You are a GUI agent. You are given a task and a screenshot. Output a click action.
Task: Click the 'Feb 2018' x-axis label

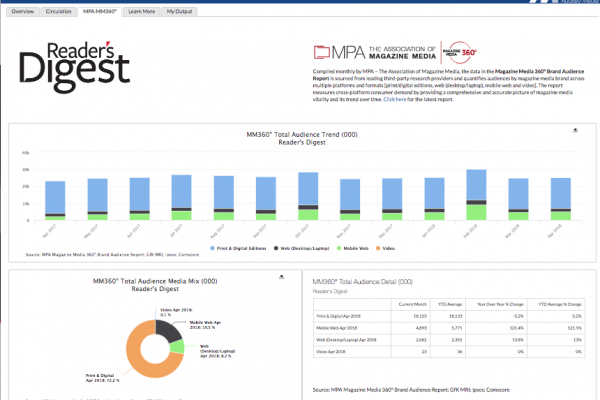coord(471,231)
